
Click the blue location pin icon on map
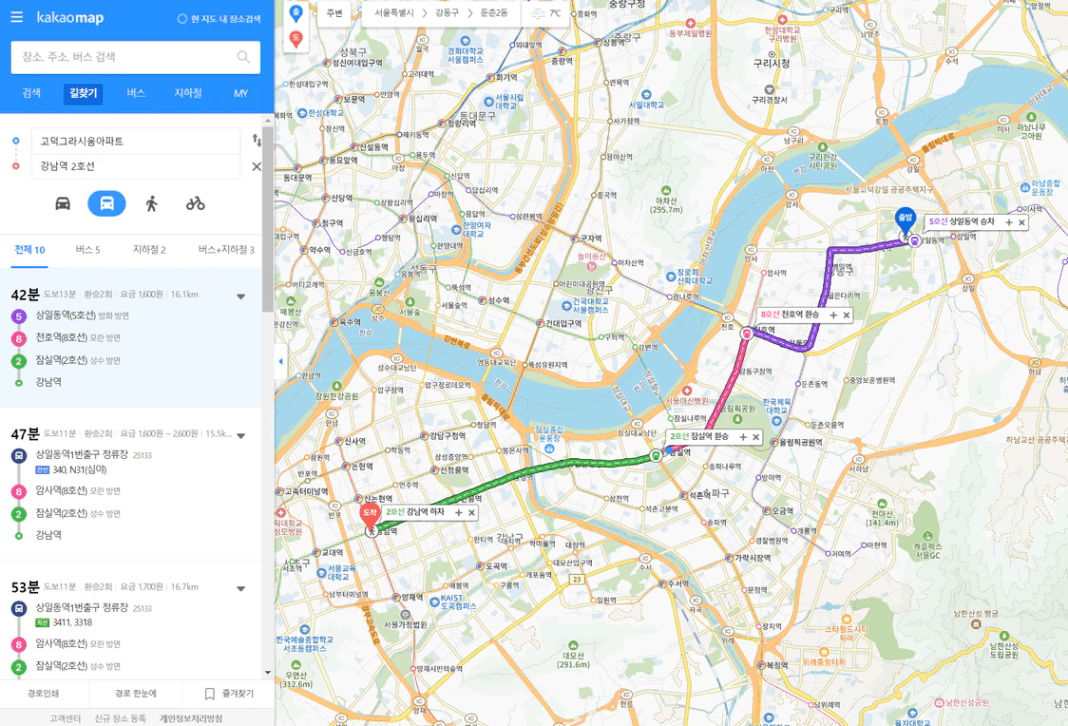pyautogui.click(x=296, y=13)
